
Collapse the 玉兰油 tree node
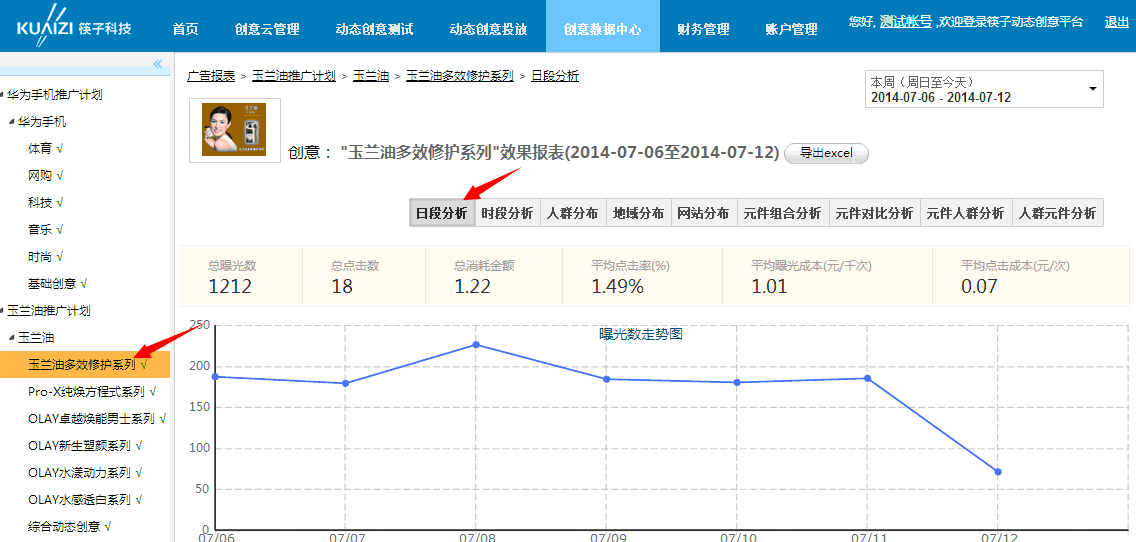(x=13, y=338)
